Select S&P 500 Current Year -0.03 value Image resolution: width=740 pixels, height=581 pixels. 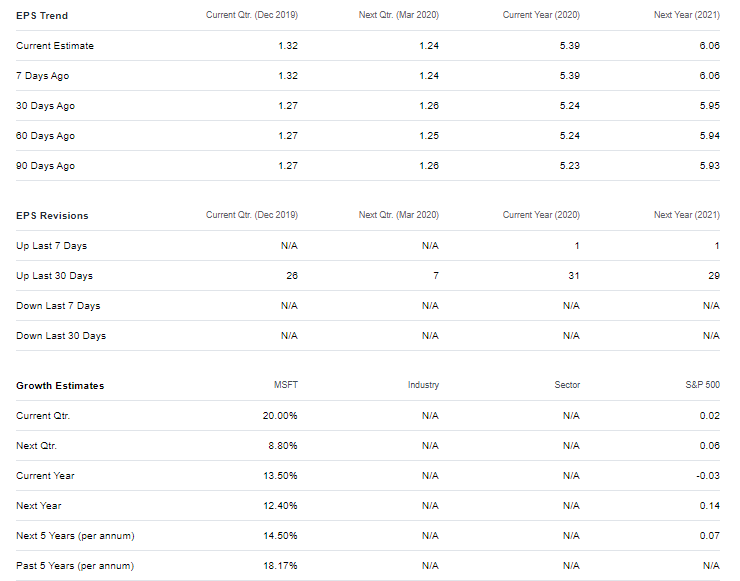coord(708,476)
